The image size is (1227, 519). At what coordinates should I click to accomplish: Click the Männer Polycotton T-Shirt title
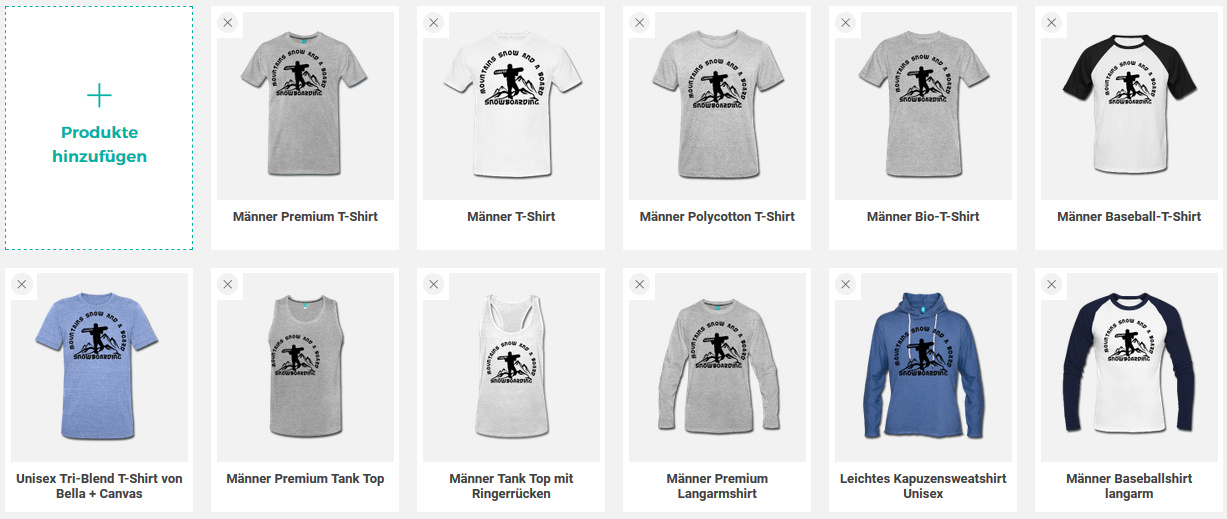pyautogui.click(x=717, y=217)
